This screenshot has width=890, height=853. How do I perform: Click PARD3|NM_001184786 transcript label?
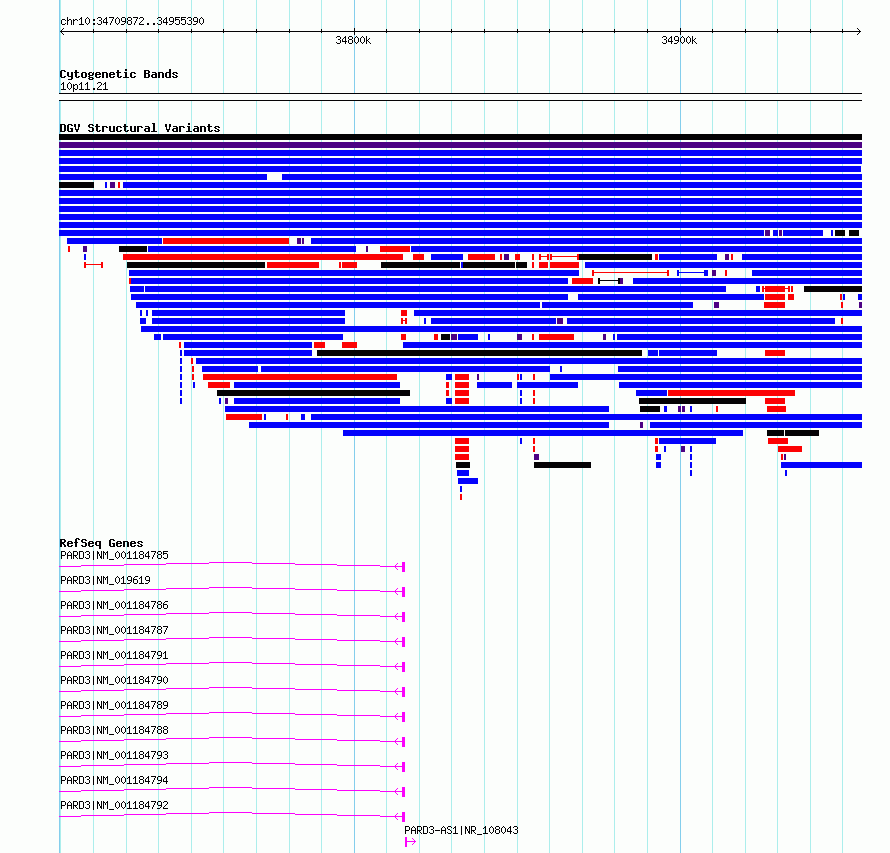114,605
